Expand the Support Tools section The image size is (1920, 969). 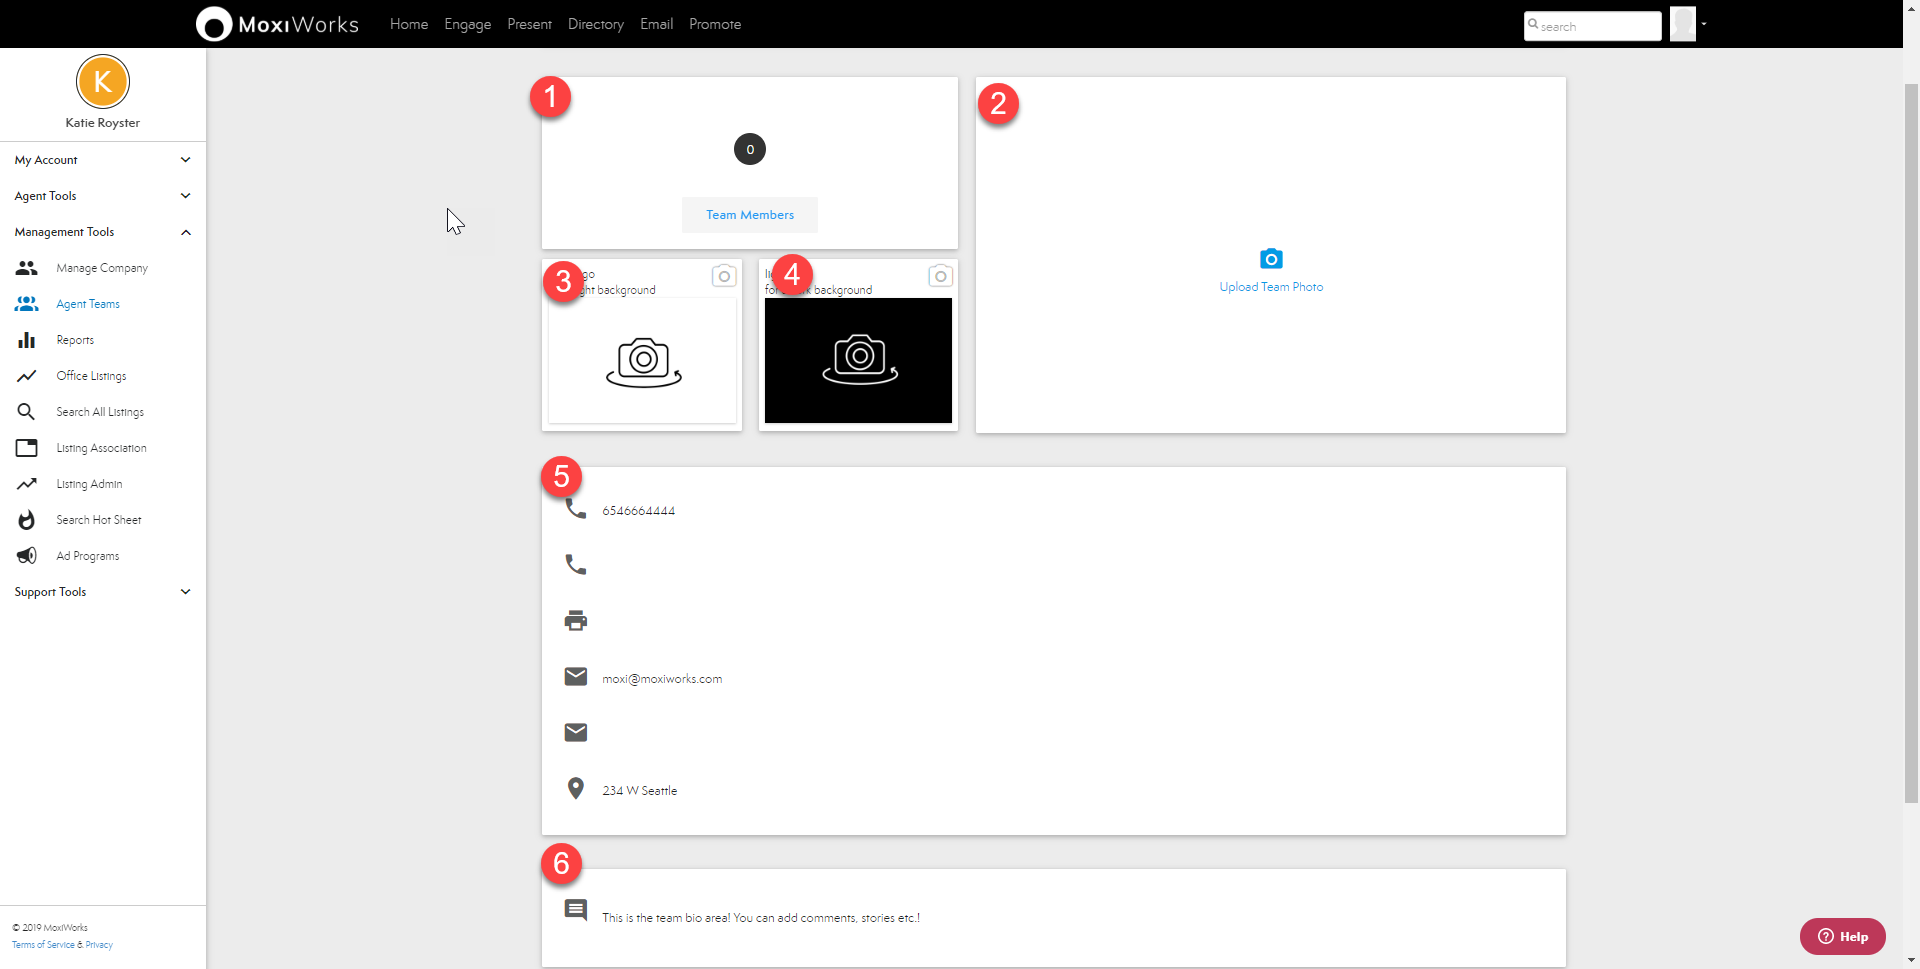[x=185, y=592]
